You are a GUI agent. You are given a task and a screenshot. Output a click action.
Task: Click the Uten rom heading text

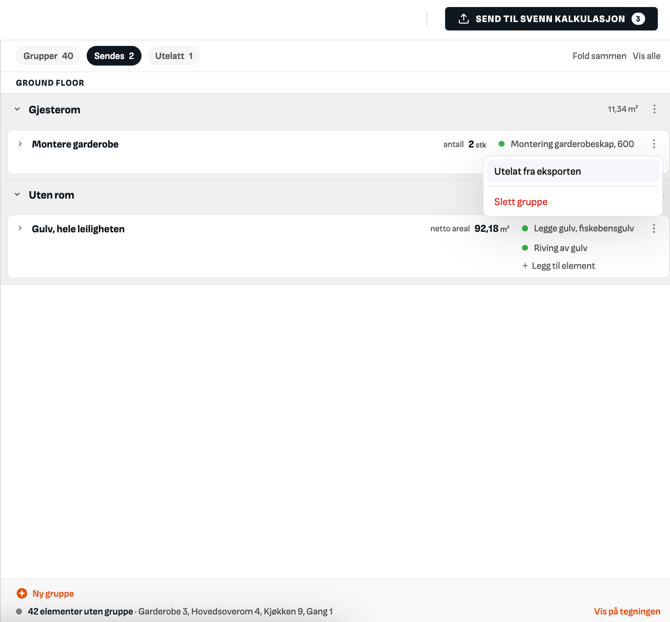pos(51,195)
